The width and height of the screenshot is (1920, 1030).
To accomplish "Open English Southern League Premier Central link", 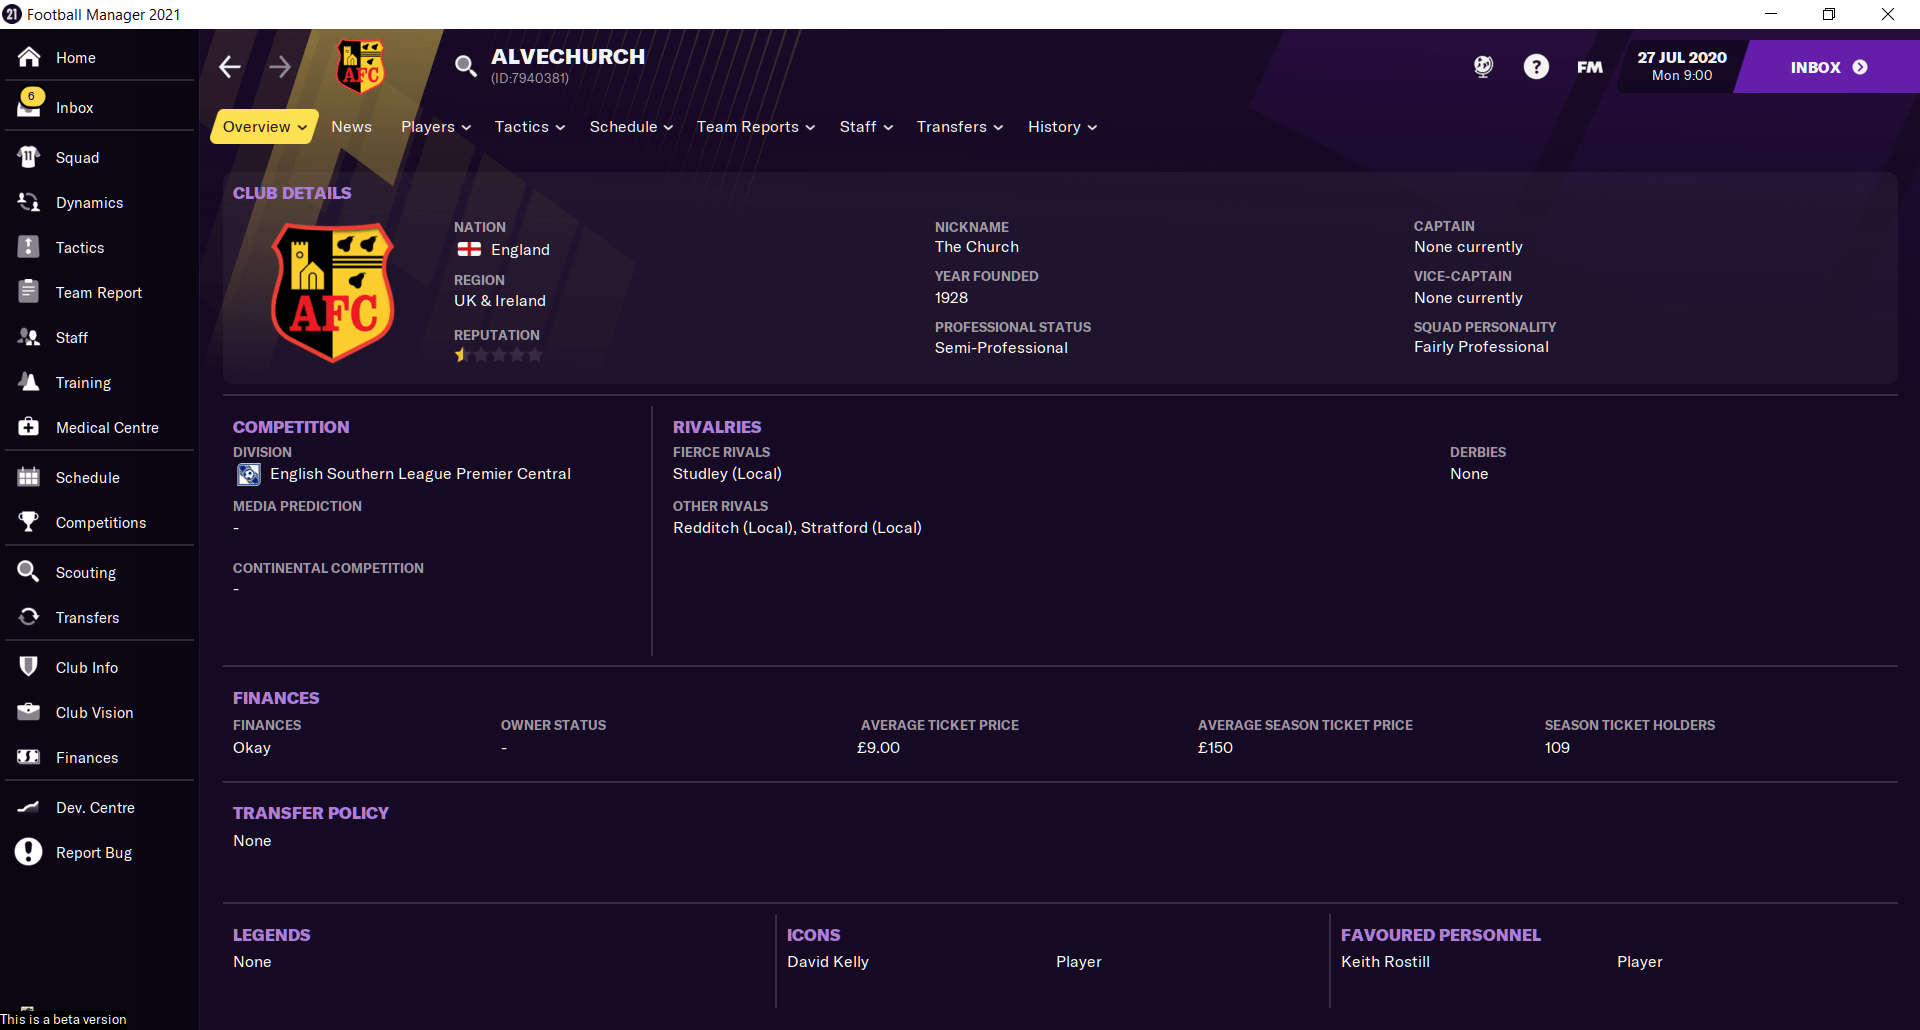I will [x=420, y=474].
